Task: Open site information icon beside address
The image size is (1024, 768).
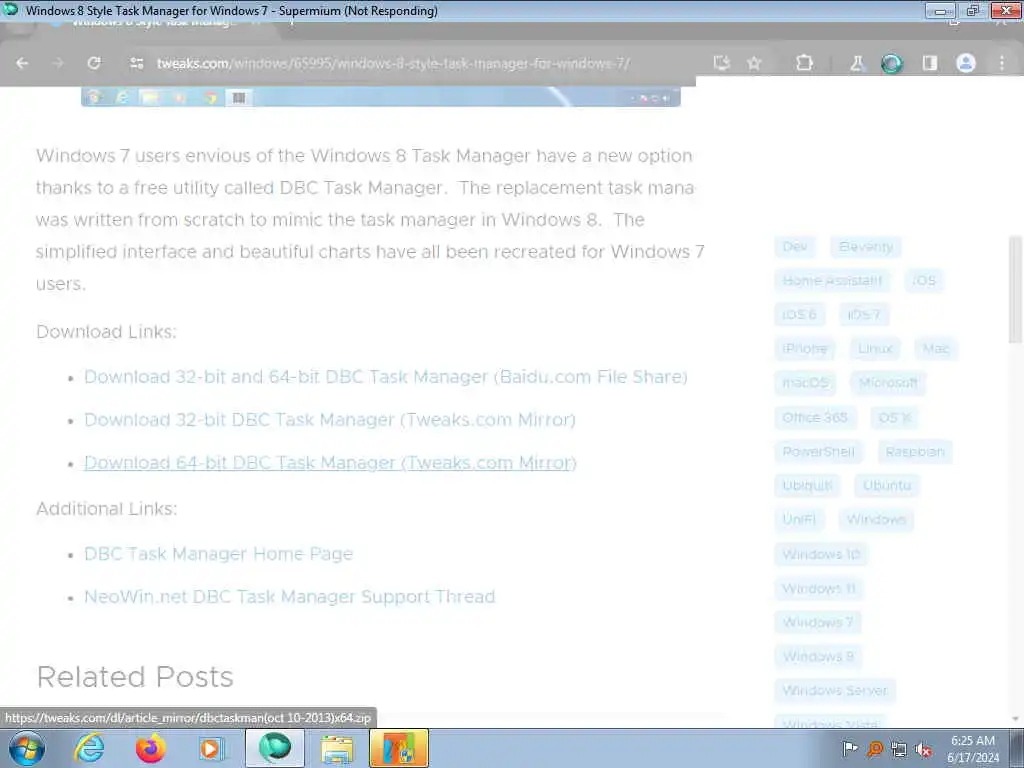Action: [136, 63]
